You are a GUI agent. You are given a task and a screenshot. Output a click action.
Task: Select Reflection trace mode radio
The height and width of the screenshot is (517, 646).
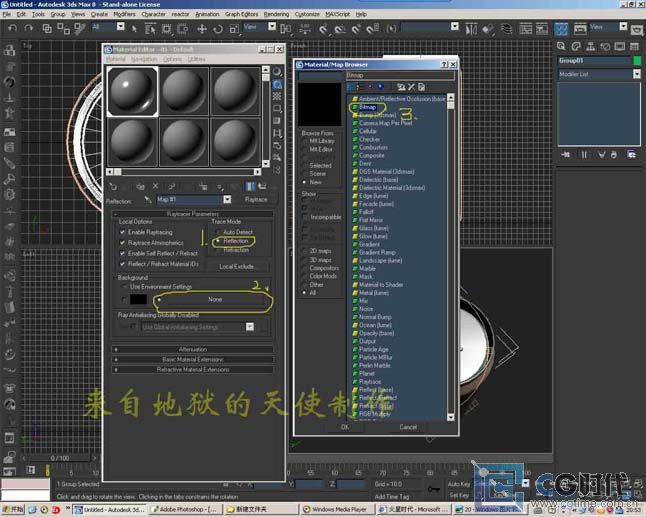point(218,241)
